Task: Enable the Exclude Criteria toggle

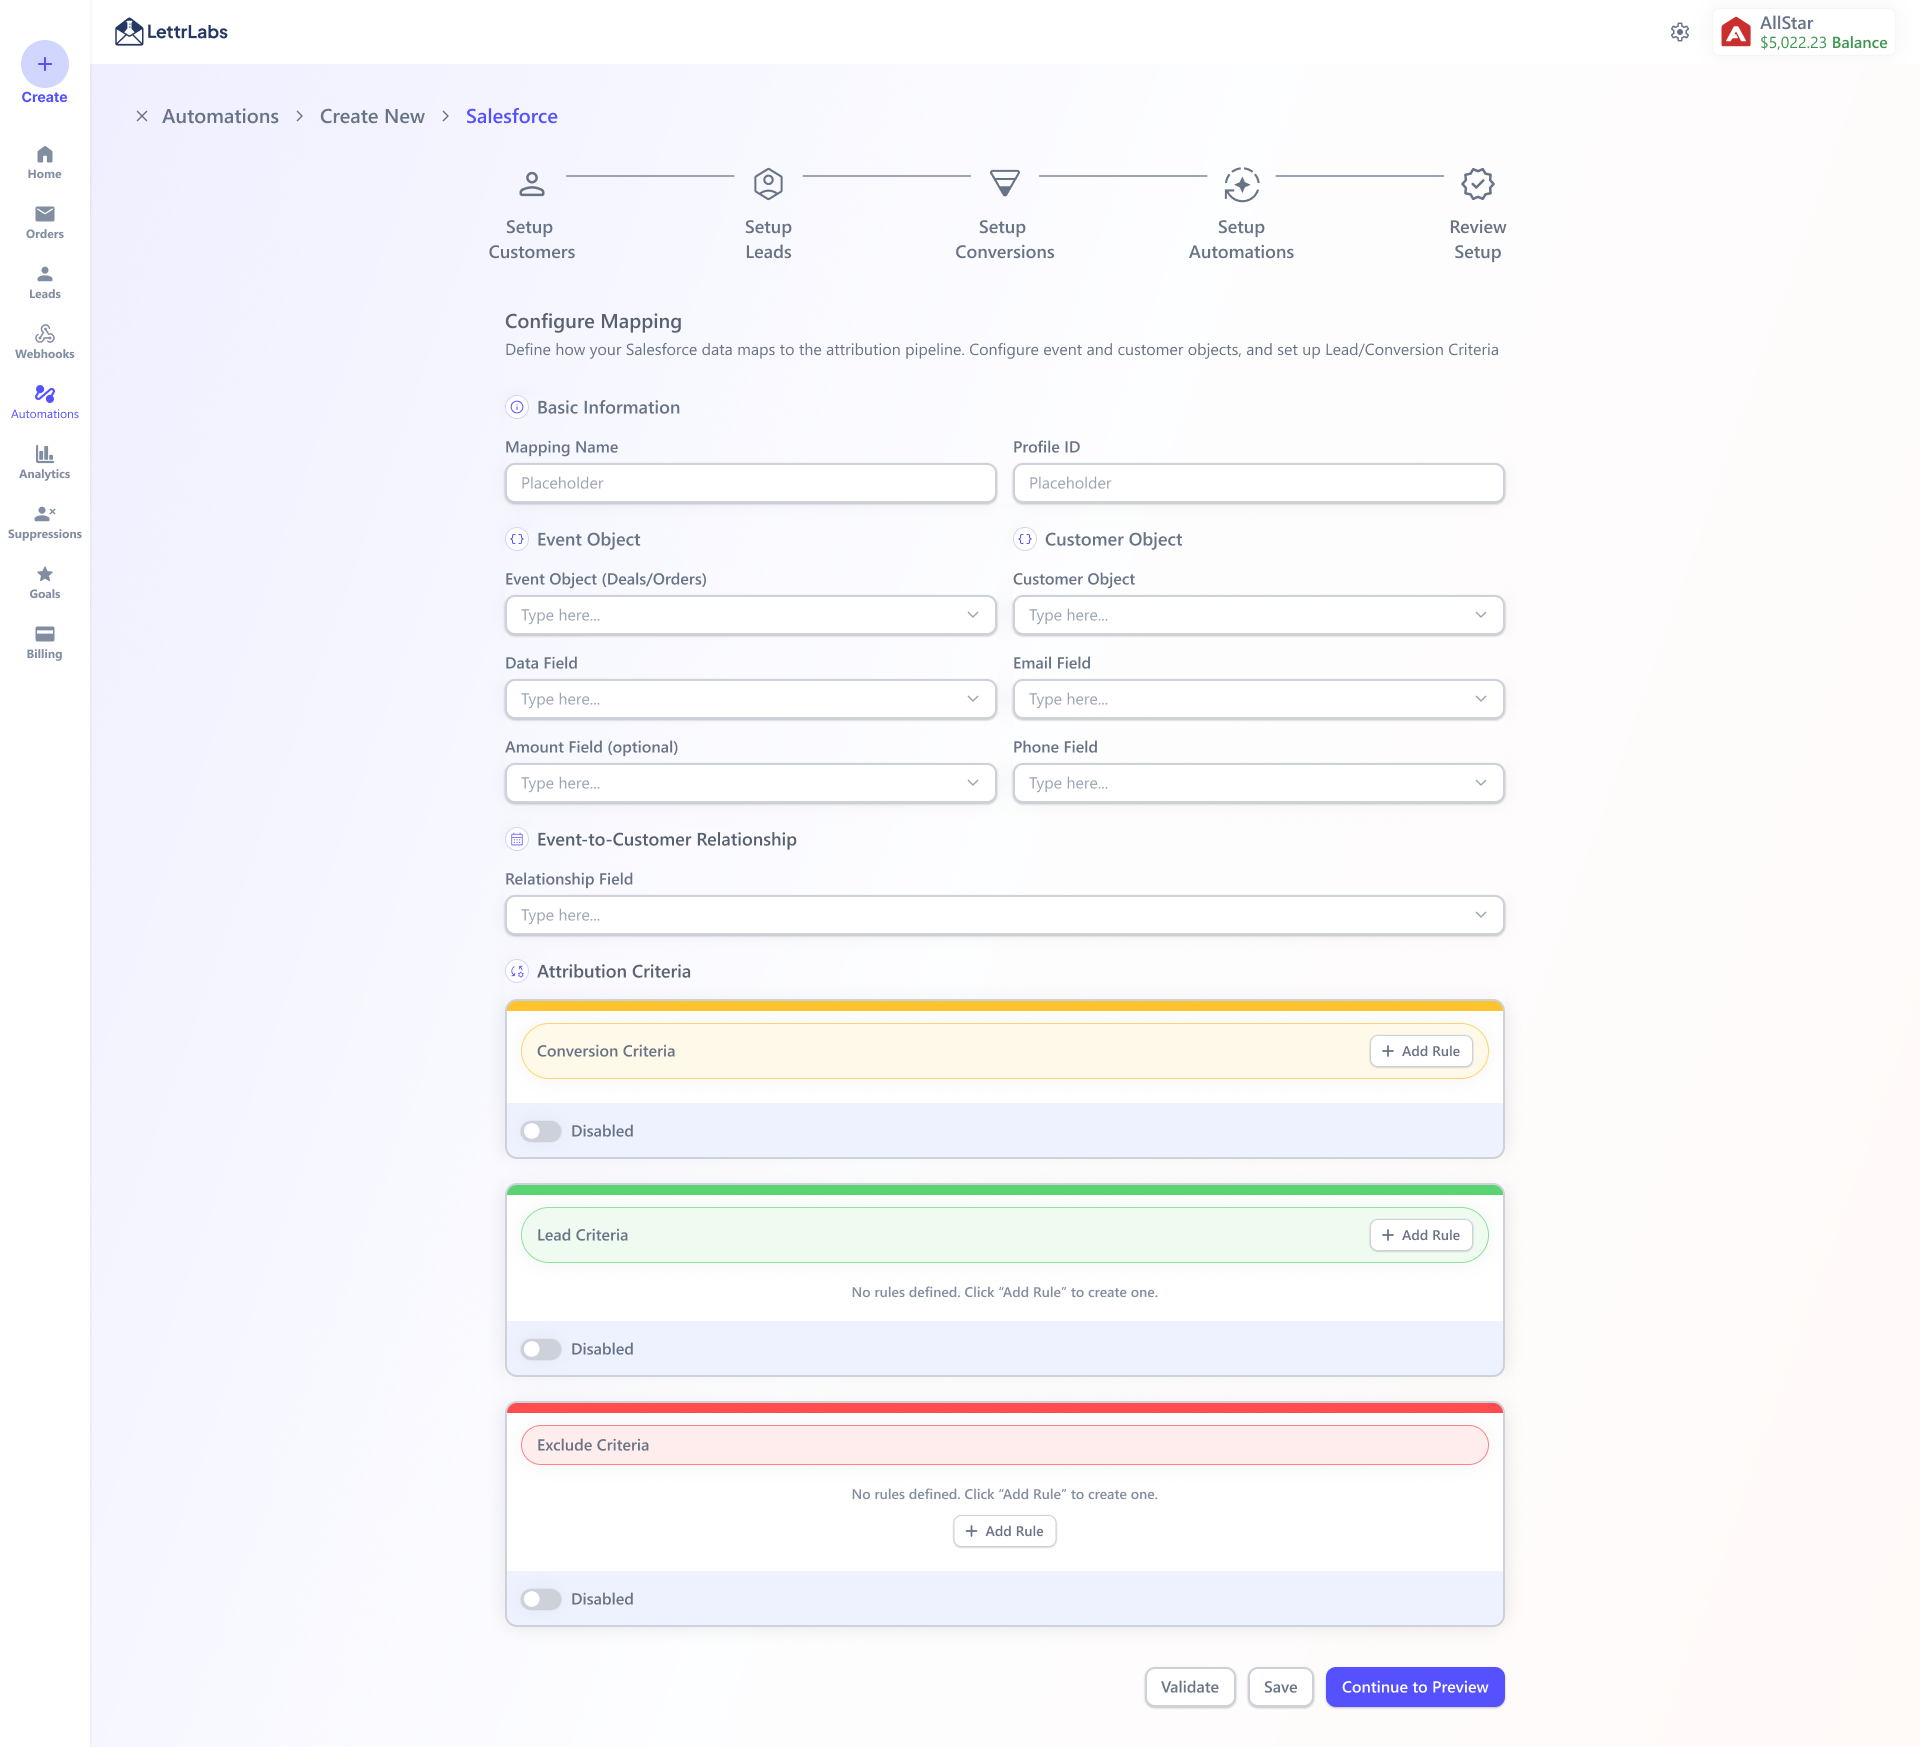Action: point(541,1599)
